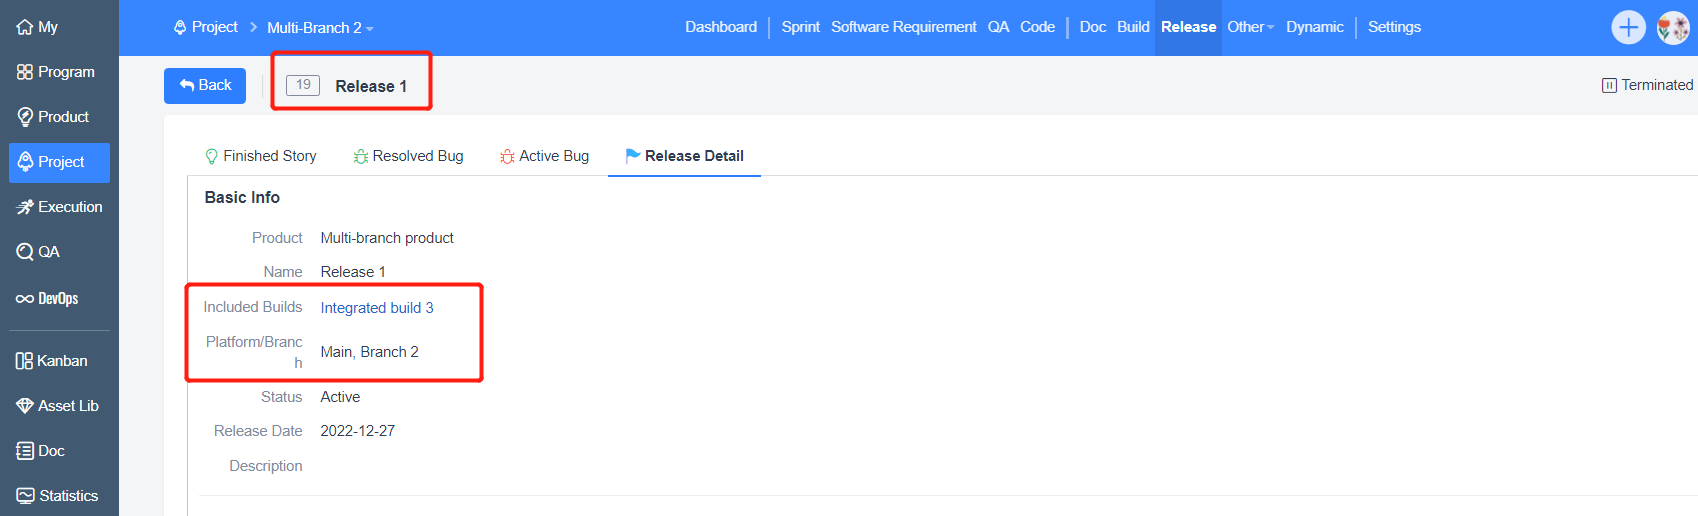The width and height of the screenshot is (1698, 516).
Task: Open Asset Lib in the sidebar
Action: pyautogui.click(x=57, y=406)
